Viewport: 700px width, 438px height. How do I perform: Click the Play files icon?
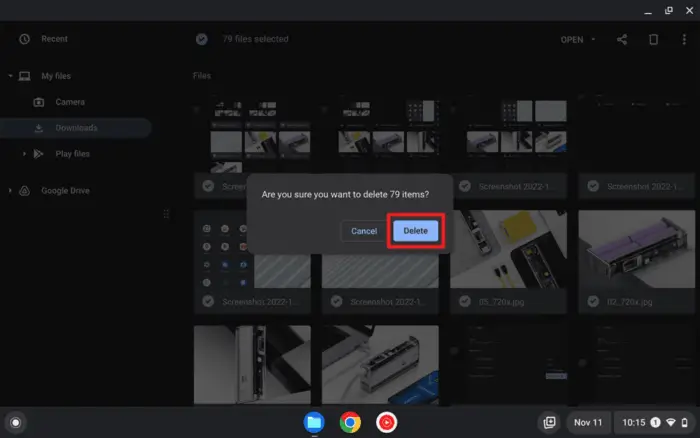coord(38,154)
